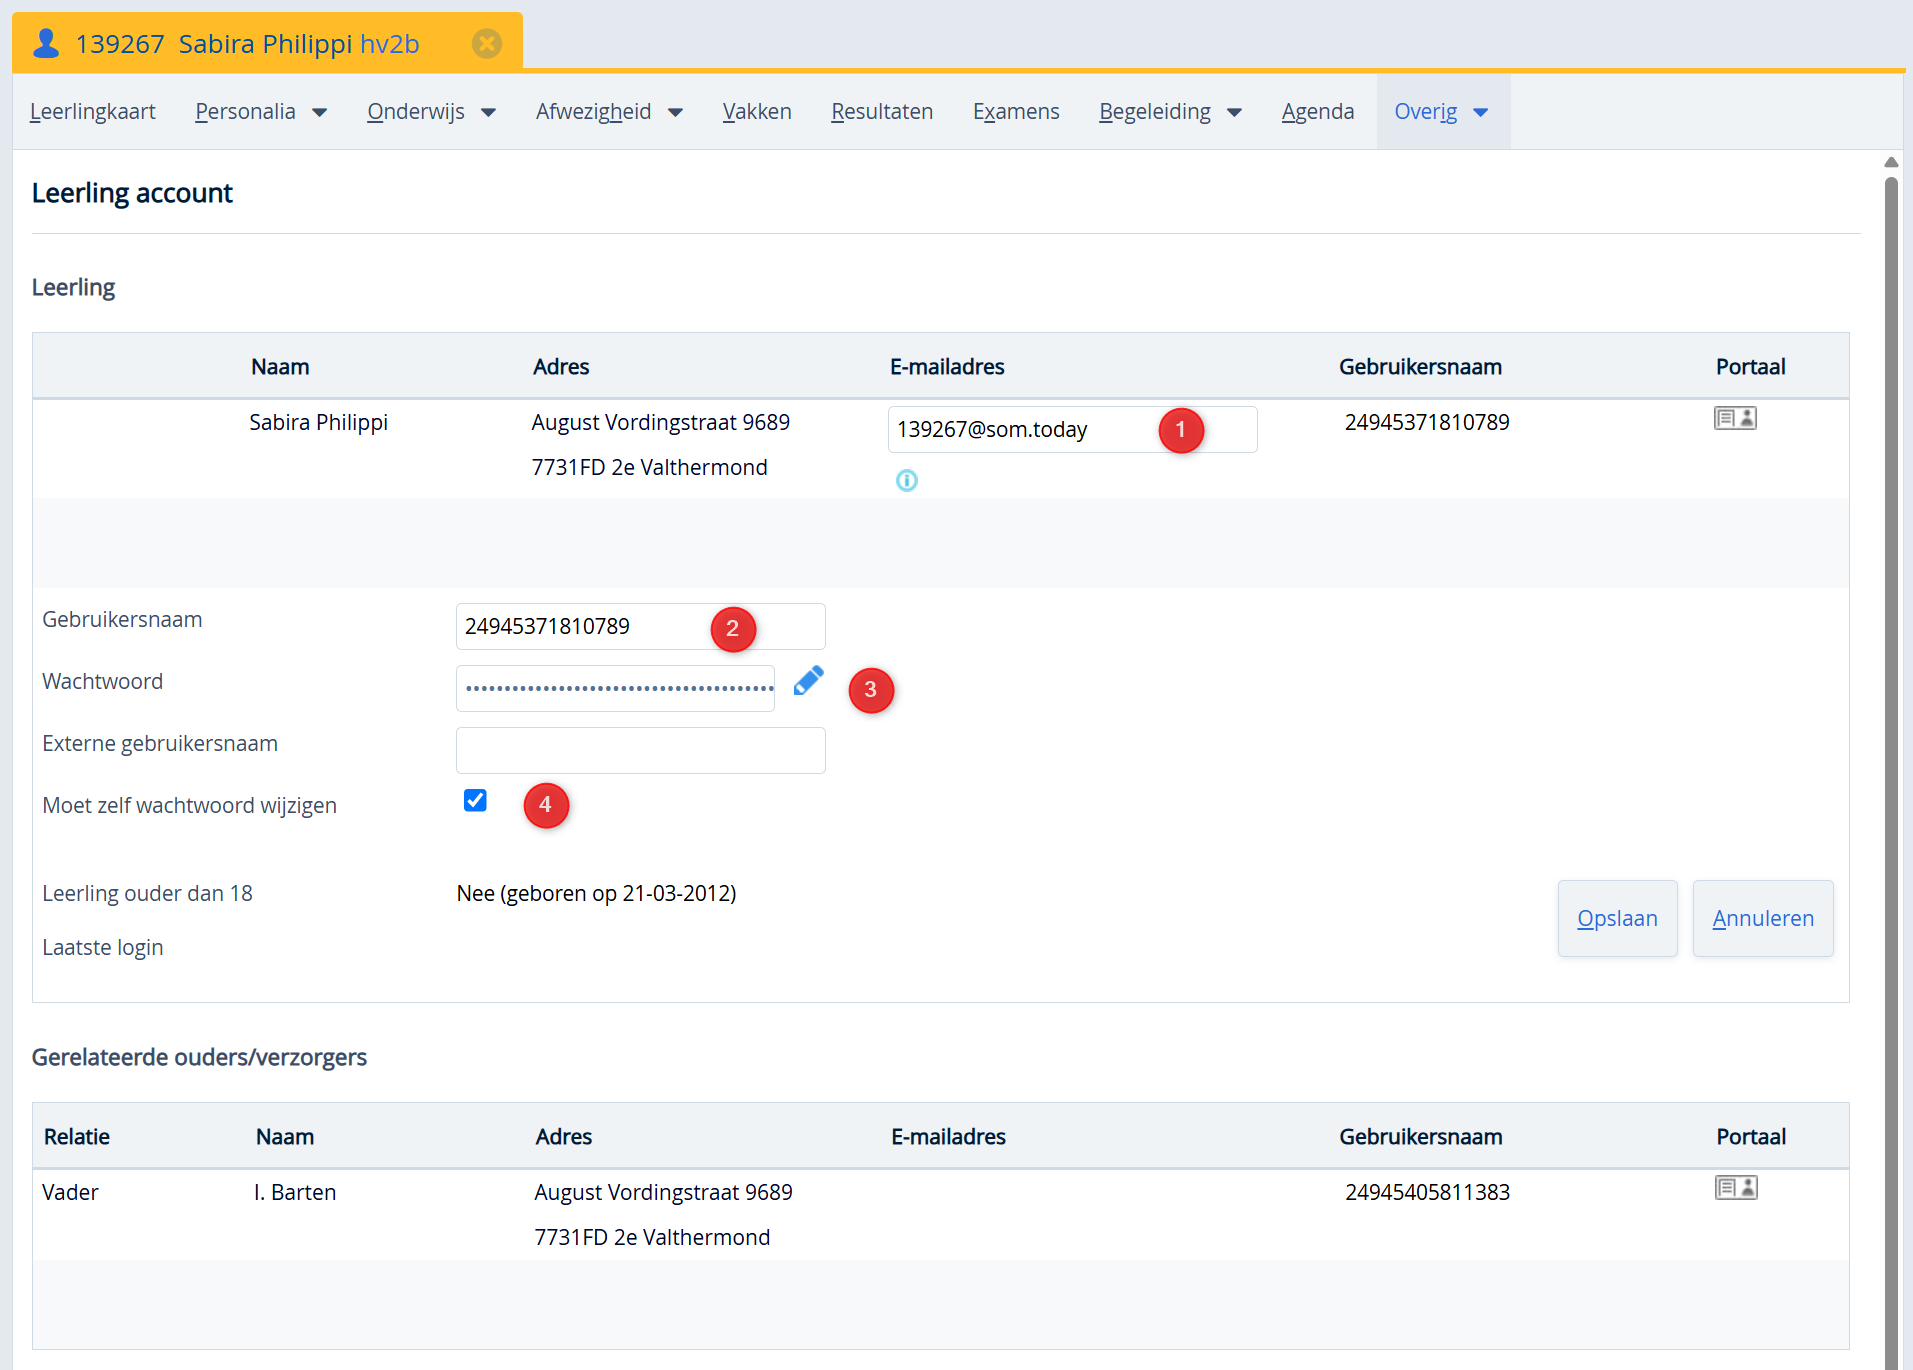Image resolution: width=1913 pixels, height=1370 pixels.
Task: Open the portal icon for I. Barten
Action: 1735,1189
